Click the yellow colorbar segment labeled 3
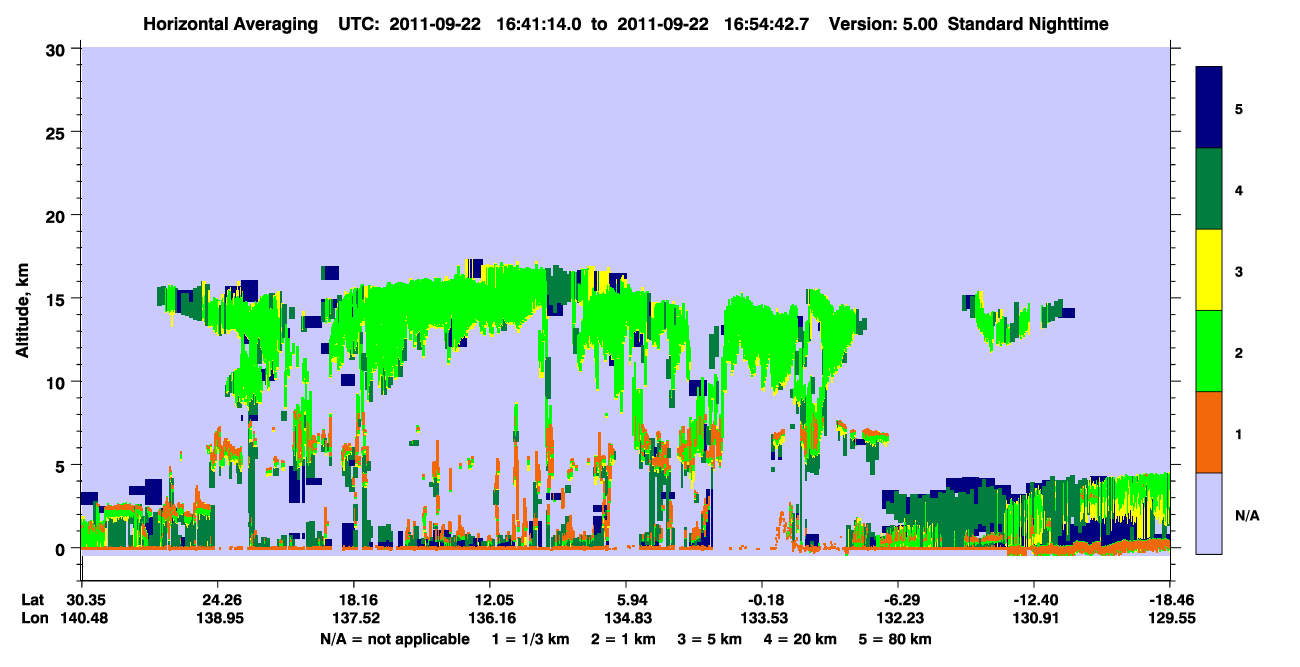The height and width of the screenshot is (667, 1300). [x=1209, y=270]
